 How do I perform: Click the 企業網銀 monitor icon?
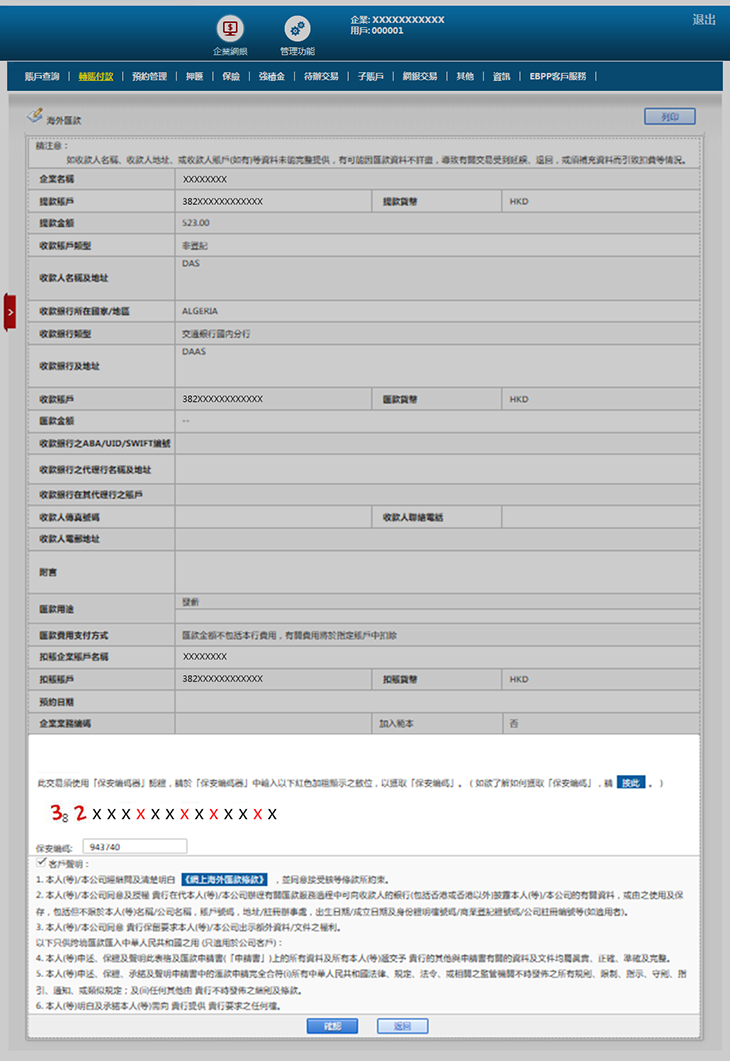click(x=230, y=29)
